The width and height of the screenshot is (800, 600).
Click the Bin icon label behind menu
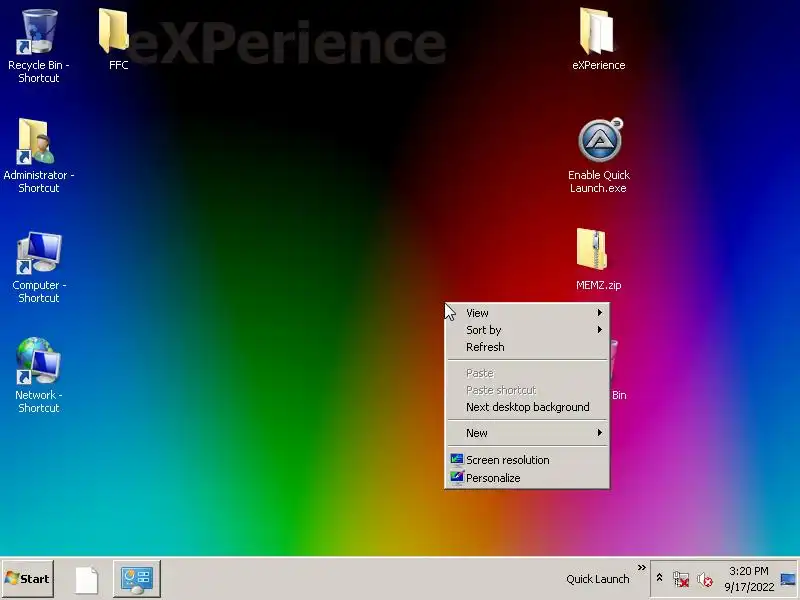click(x=619, y=395)
